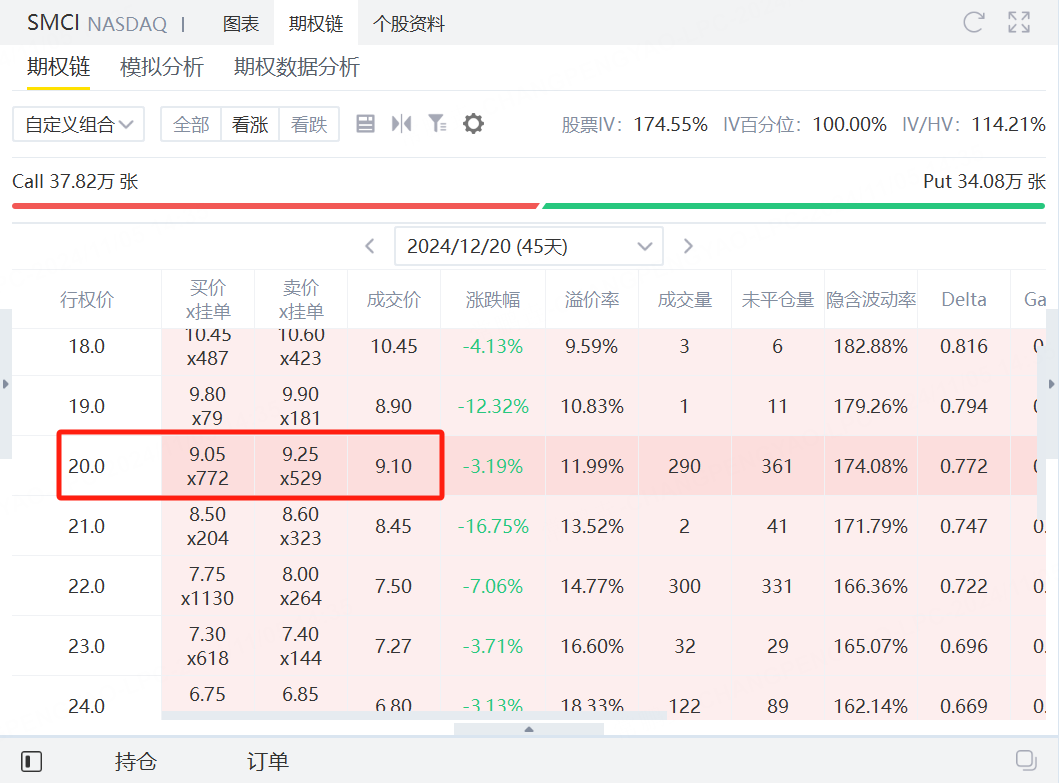Click implied volatility 174.08% cell
1059x783 pixels.
coord(871,466)
